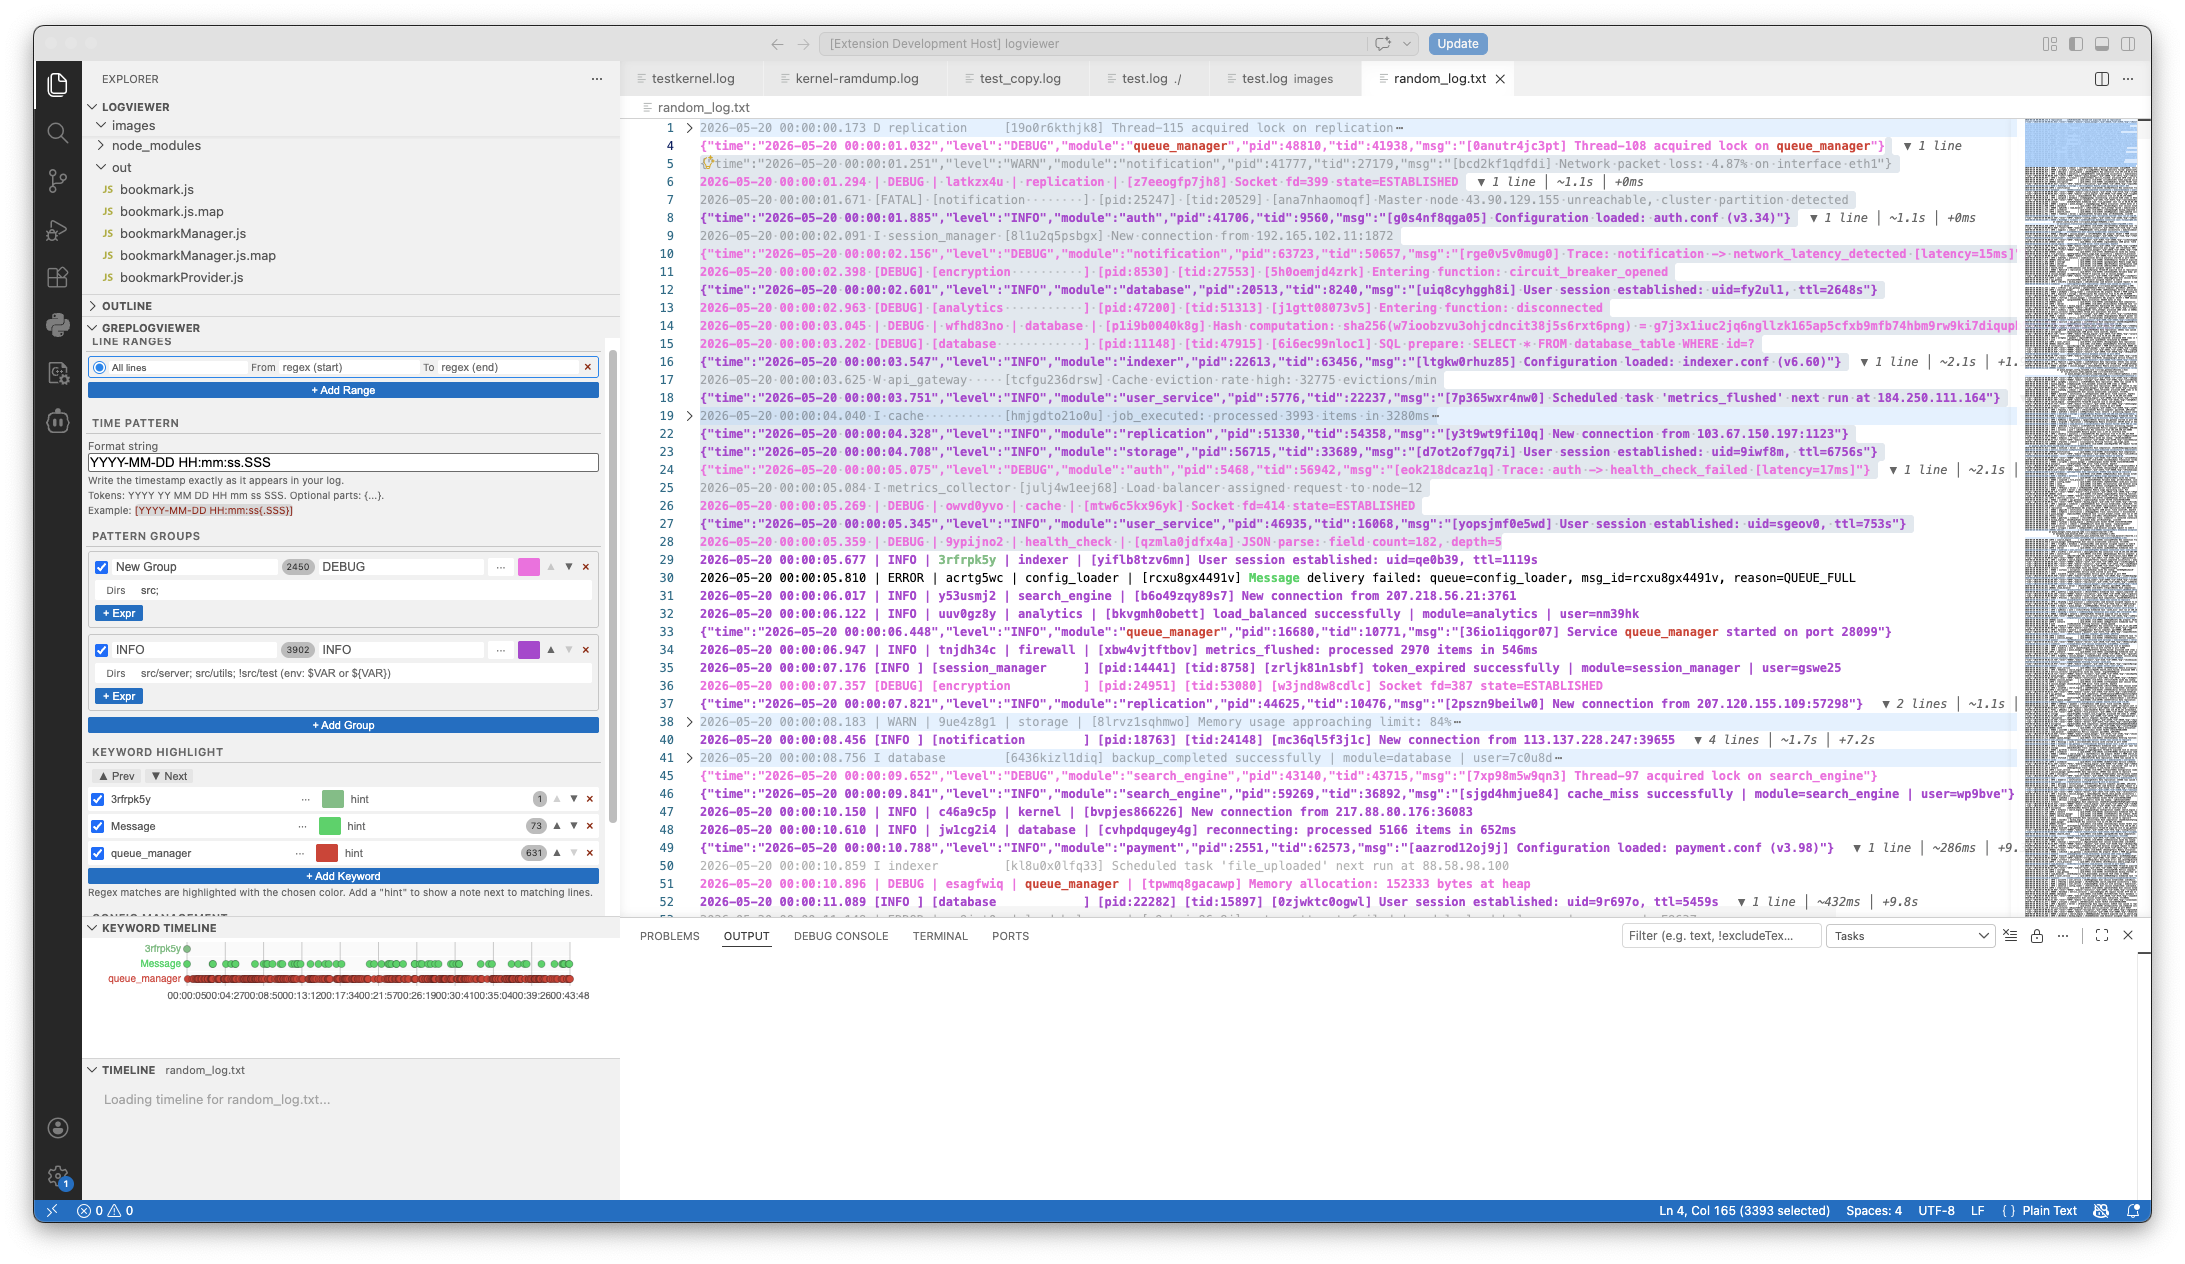Click the Add Range button

coord(343,390)
